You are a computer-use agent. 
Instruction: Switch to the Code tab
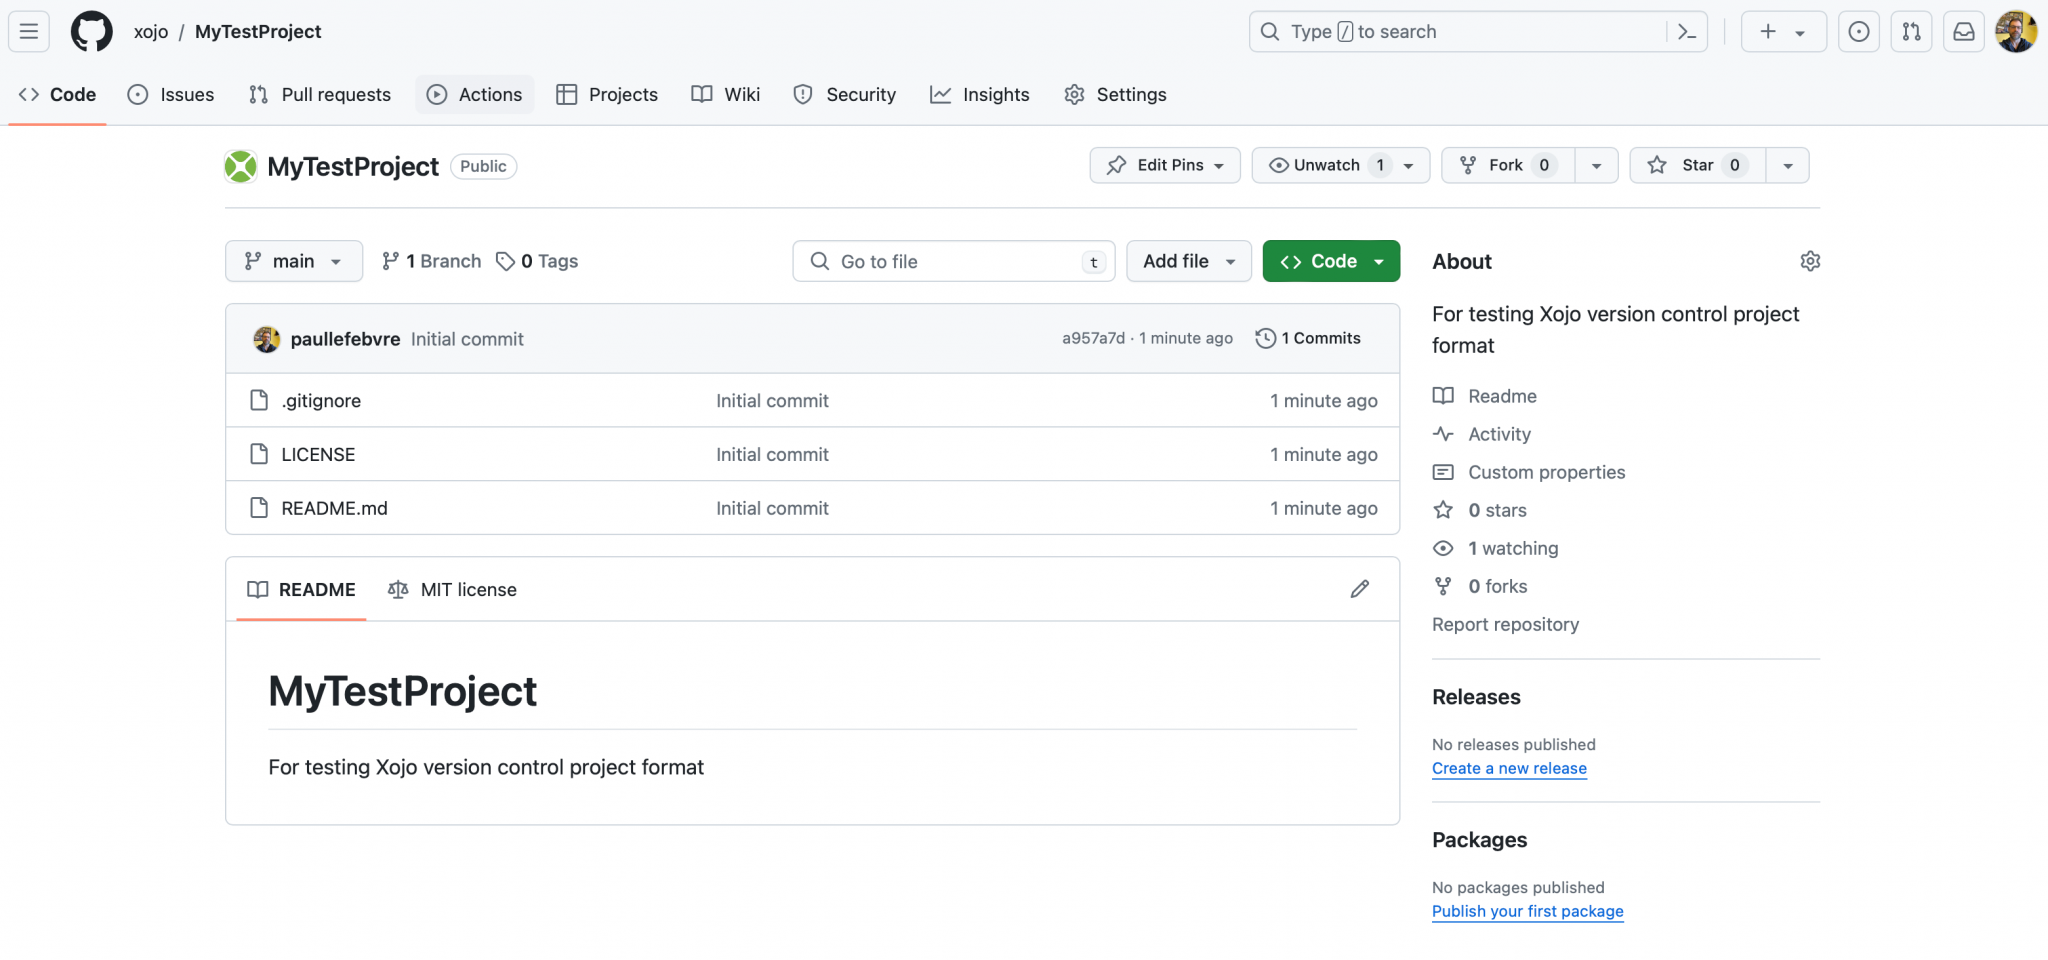coord(57,94)
